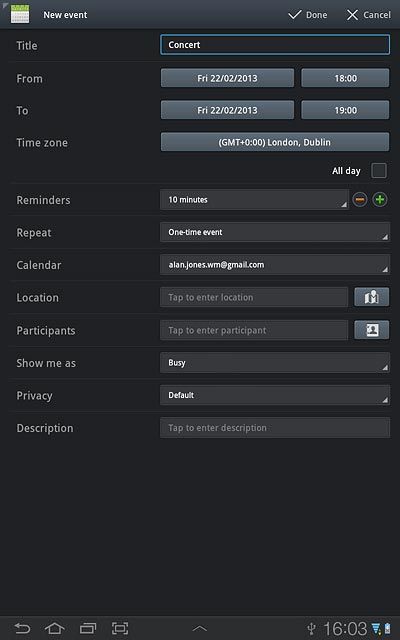400x640 pixels.
Task: Cancel creating the new event
Action: (x=369, y=15)
